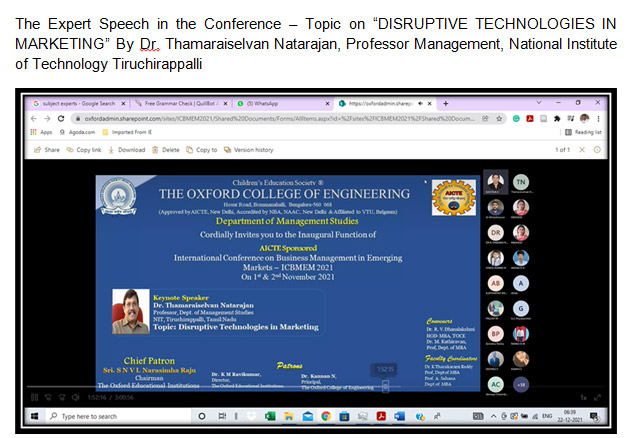Switch to the 'subject experts - Google Search' tab
Image resolution: width=630 pixels, height=438 pixels.
pos(78,104)
